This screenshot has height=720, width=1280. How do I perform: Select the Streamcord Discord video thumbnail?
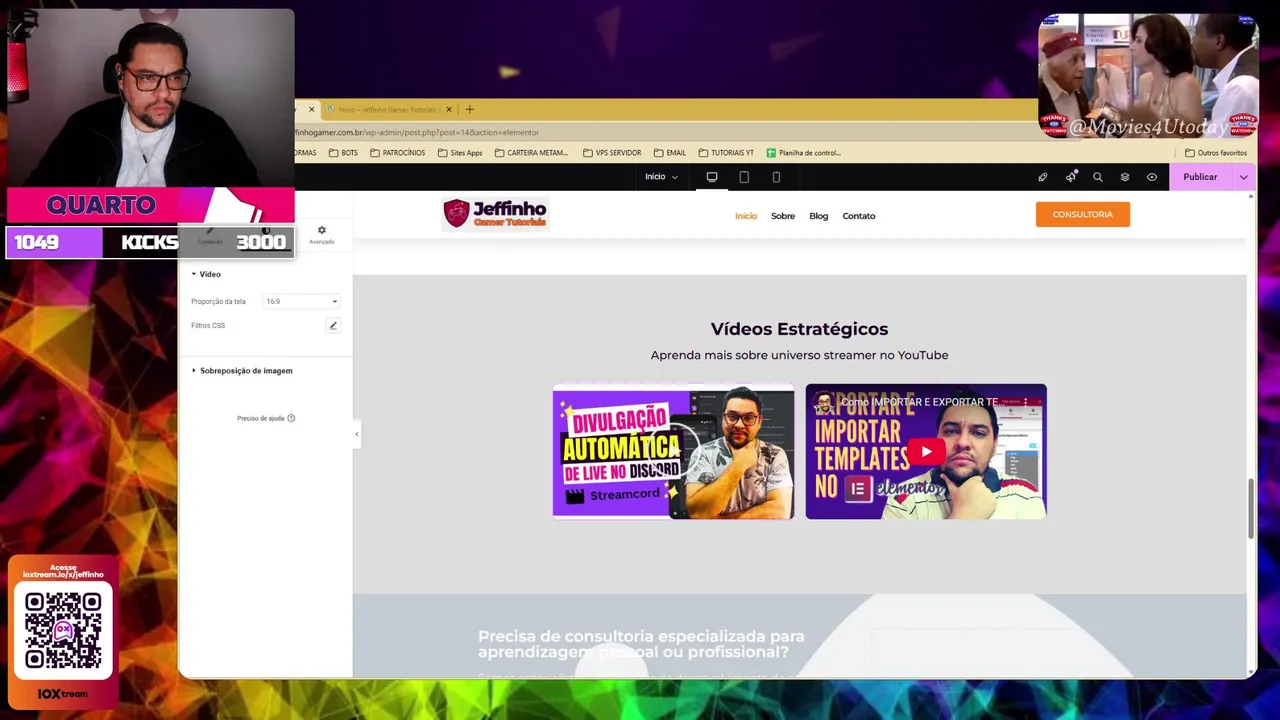(674, 452)
